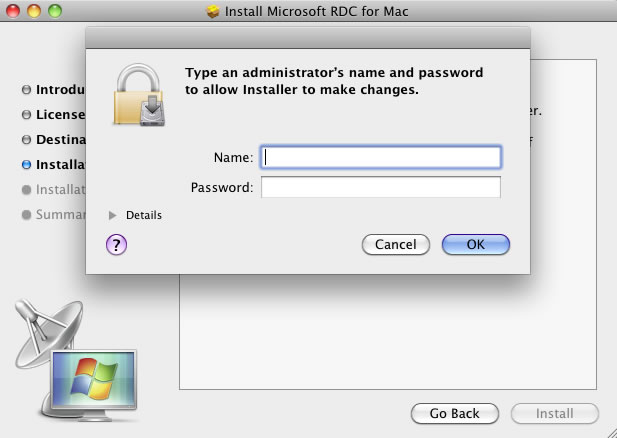Image resolution: width=617 pixels, height=438 pixels.
Task: Click the yellow minimize window button
Action: [34, 11]
